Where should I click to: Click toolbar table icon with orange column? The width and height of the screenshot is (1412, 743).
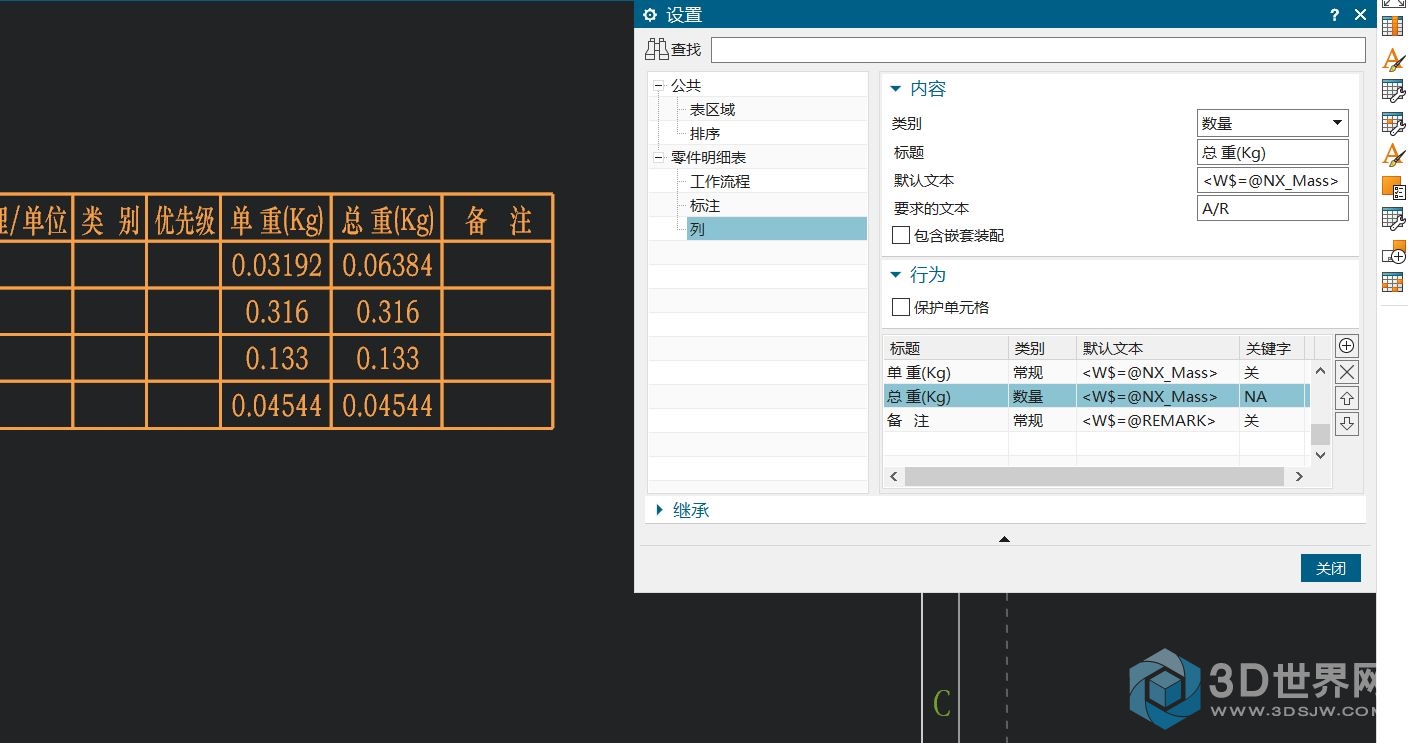pyautogui.click(x=1393, y=26)
